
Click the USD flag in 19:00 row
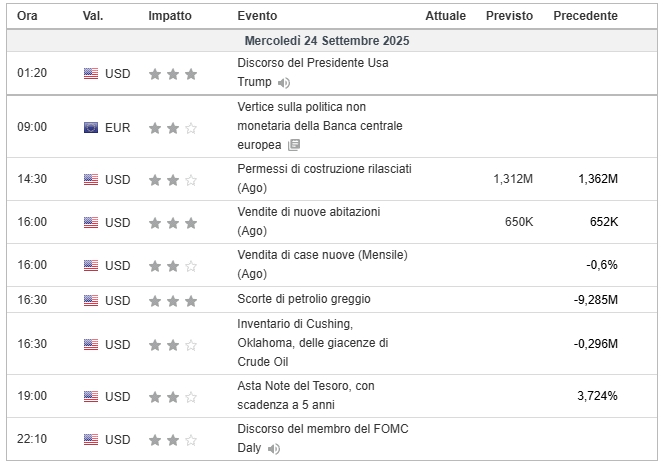pyautogui.click(x=91, y=396)
